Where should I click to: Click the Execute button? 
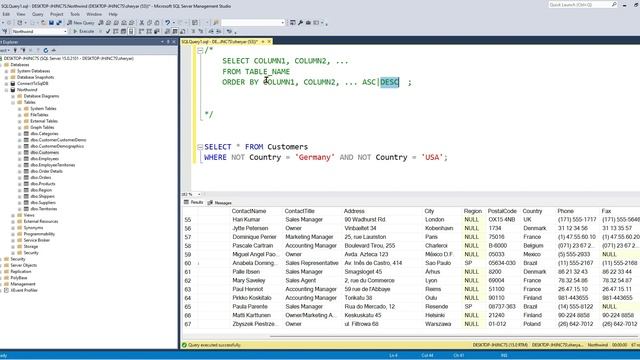pos(84,31)
